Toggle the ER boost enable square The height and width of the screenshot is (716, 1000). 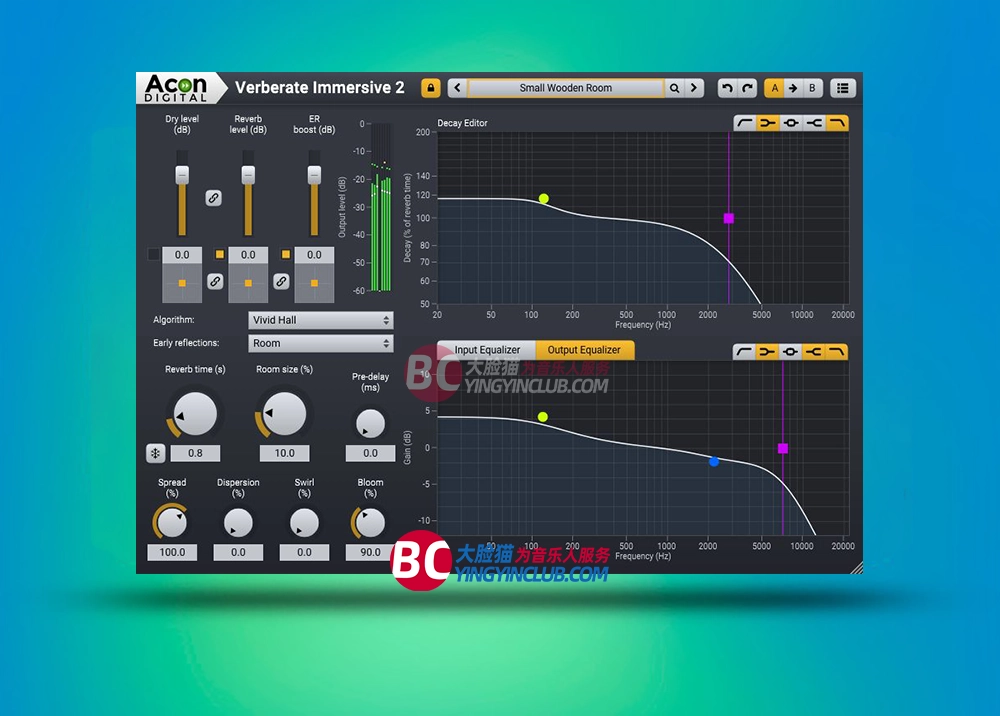(286, 254)
